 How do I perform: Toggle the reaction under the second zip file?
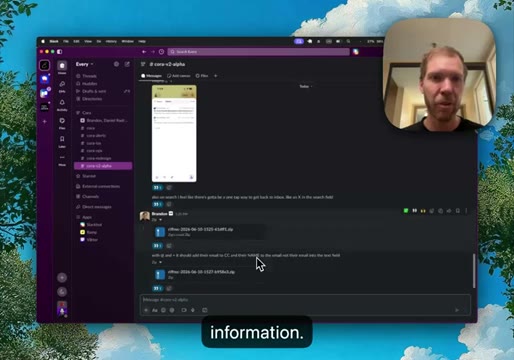[x=158, y=288]
